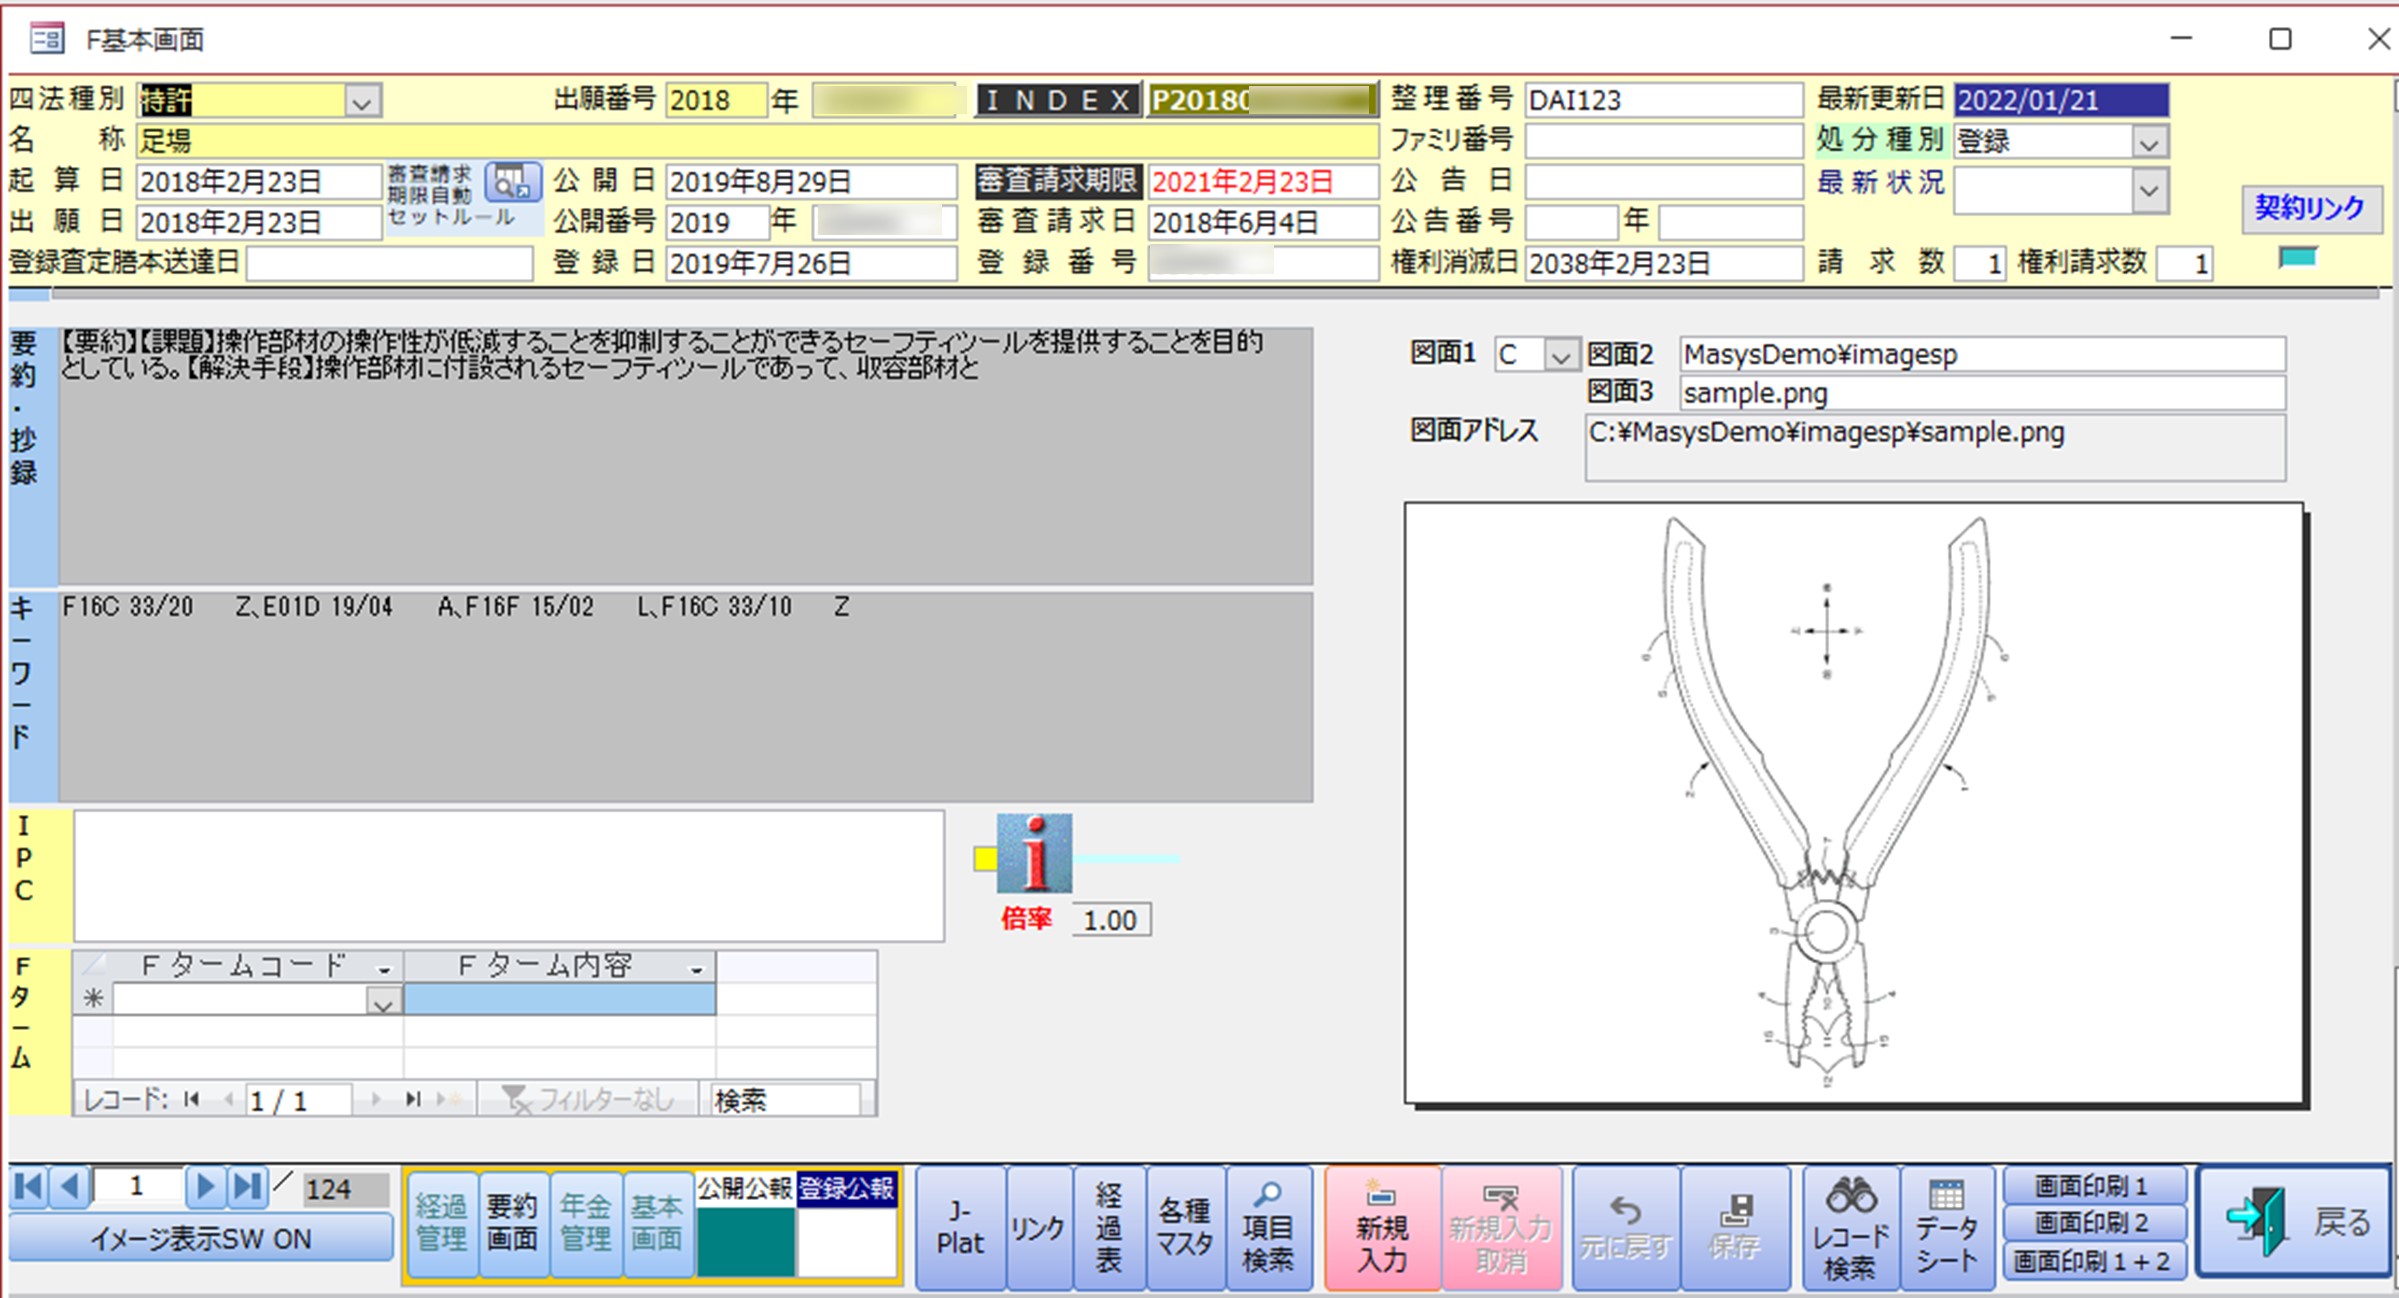Image resolution: width=2399 pixels, height=1298 pixels.
Task: Go to previous record arrow
Action: [x=70, y=1187]
